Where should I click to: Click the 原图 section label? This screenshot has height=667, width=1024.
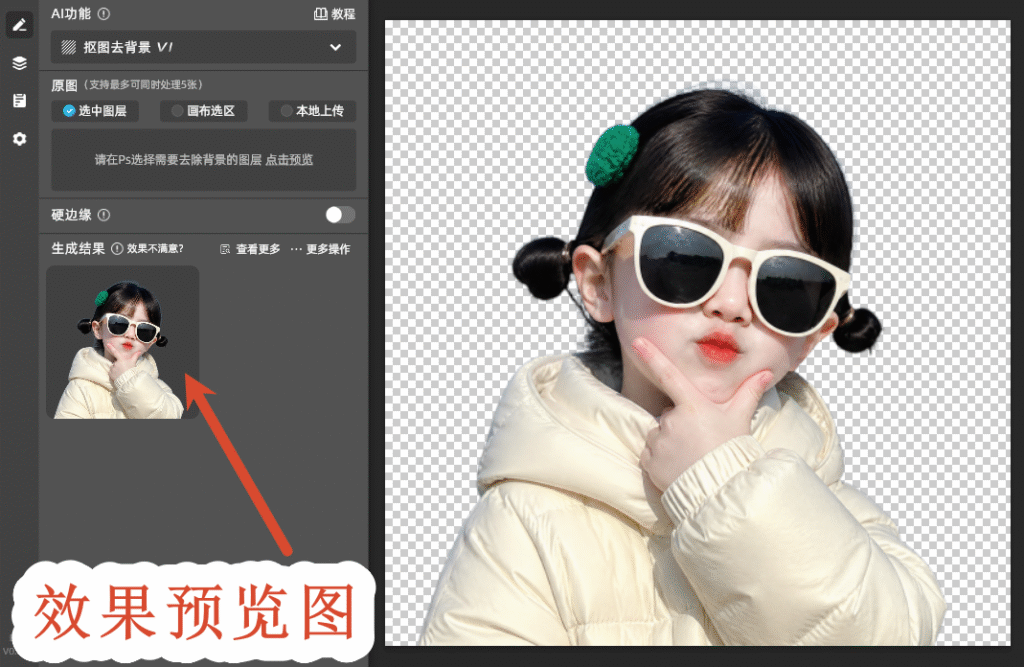[64, 85]
